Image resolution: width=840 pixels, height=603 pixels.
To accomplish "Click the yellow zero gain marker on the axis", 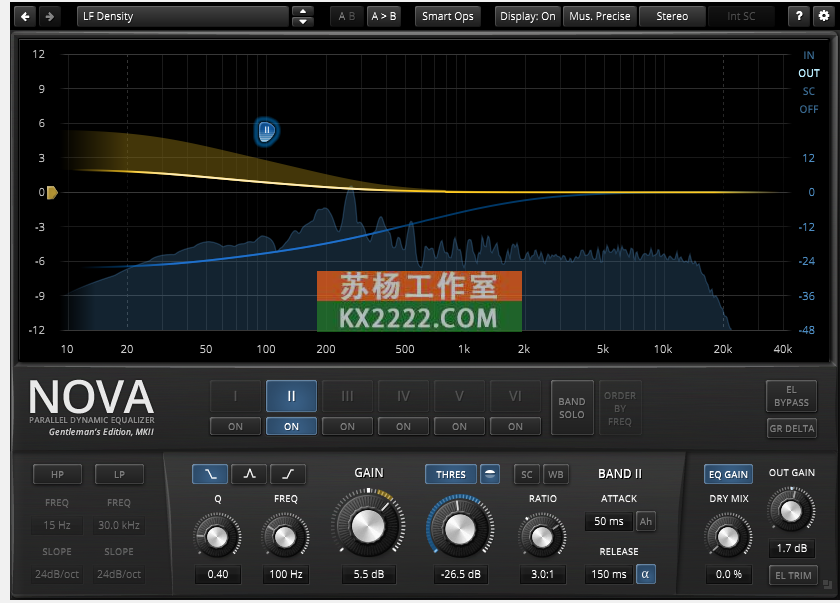I will click(x=52, y=192).
